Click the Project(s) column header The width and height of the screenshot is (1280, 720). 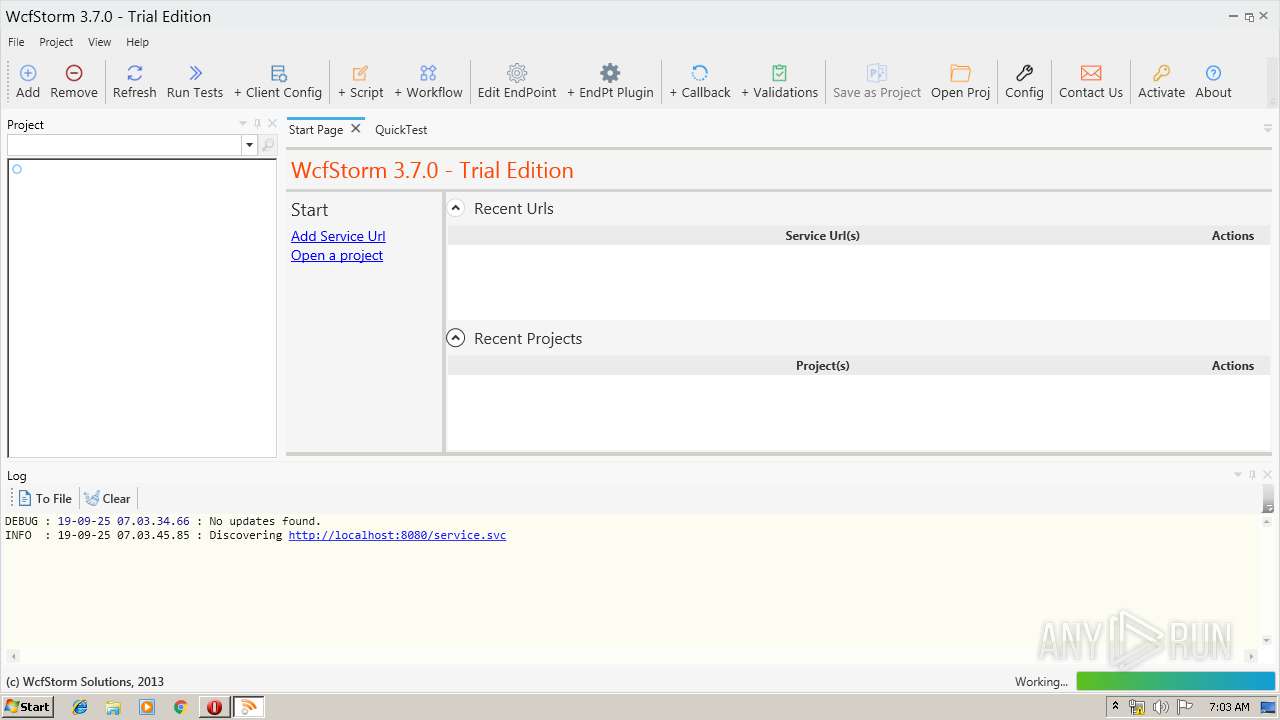pyautogui.click(x=822, y=366)
